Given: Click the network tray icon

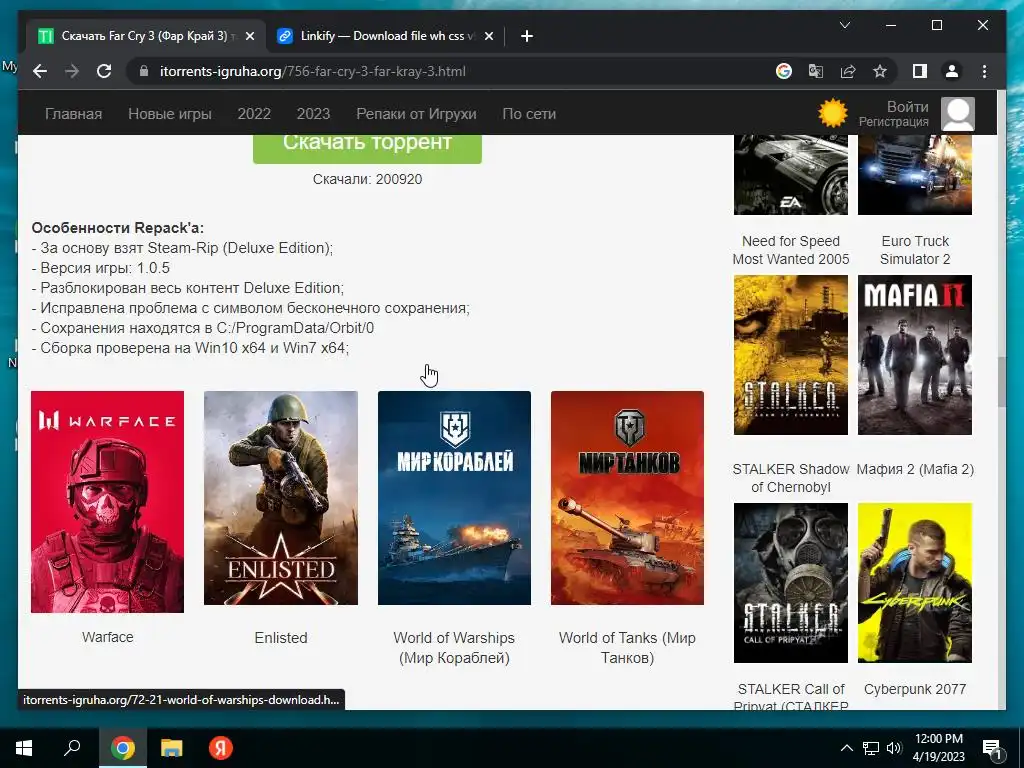Looking at the screenshot, I should (871, 748).
